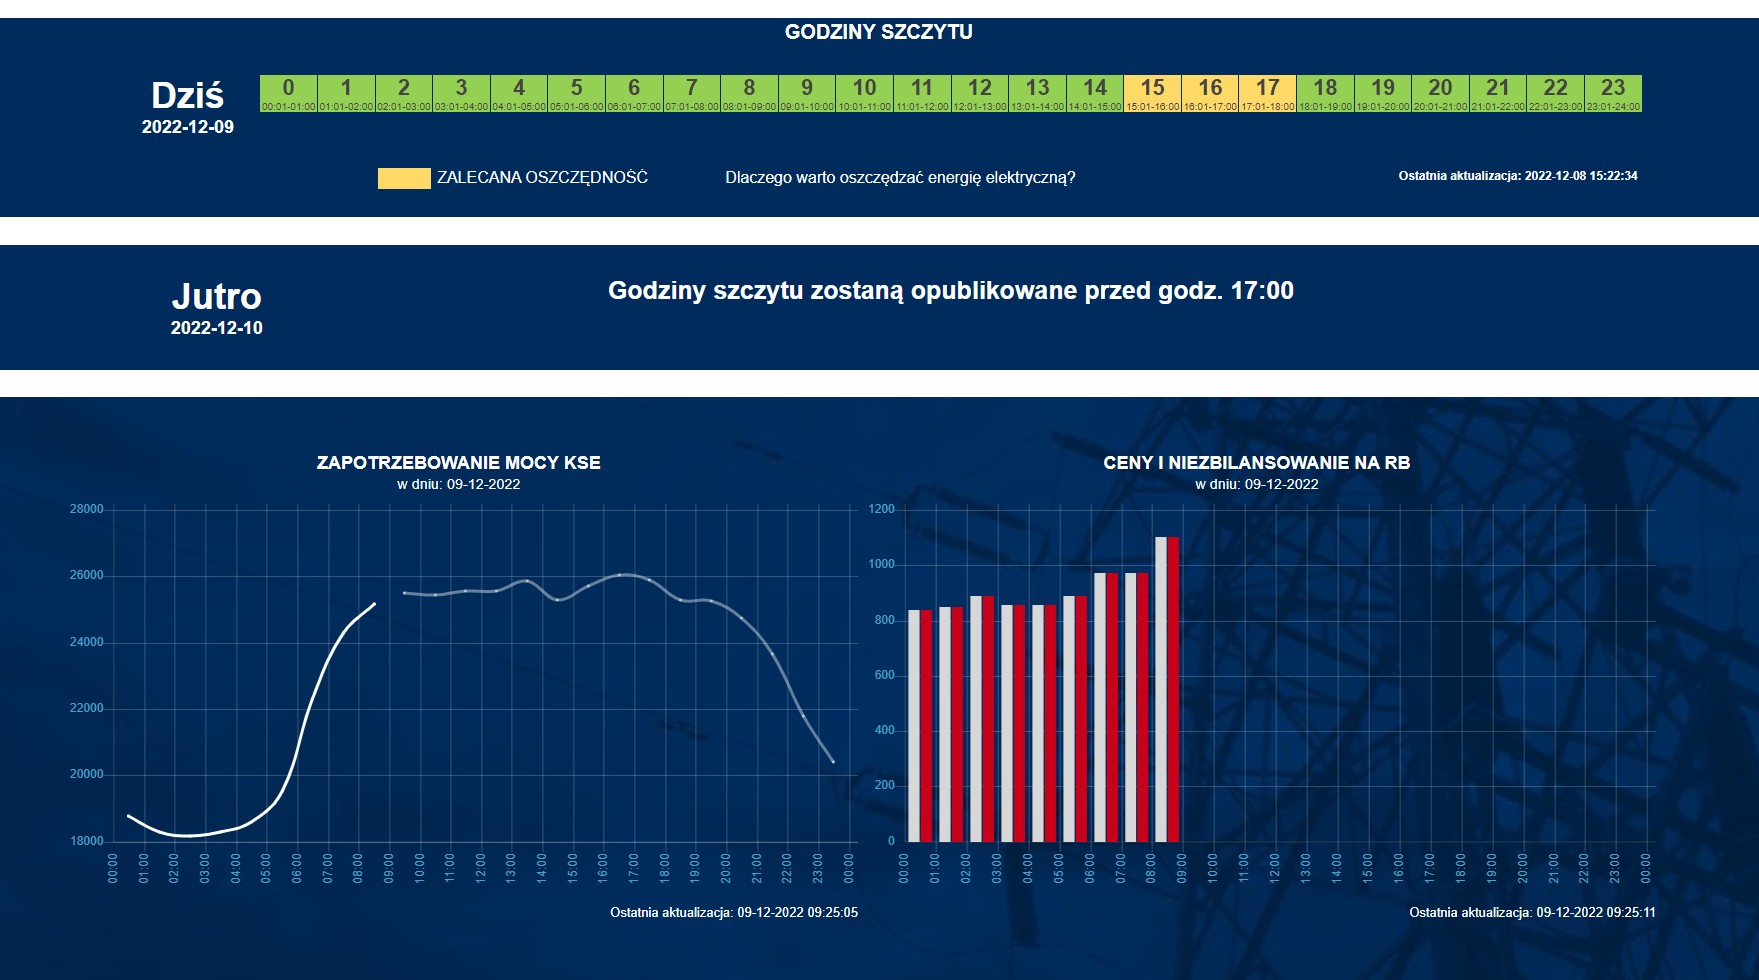Click the 'Dziś' heading
Screen dimensions: 1759x980
click(x=187, y=96)
